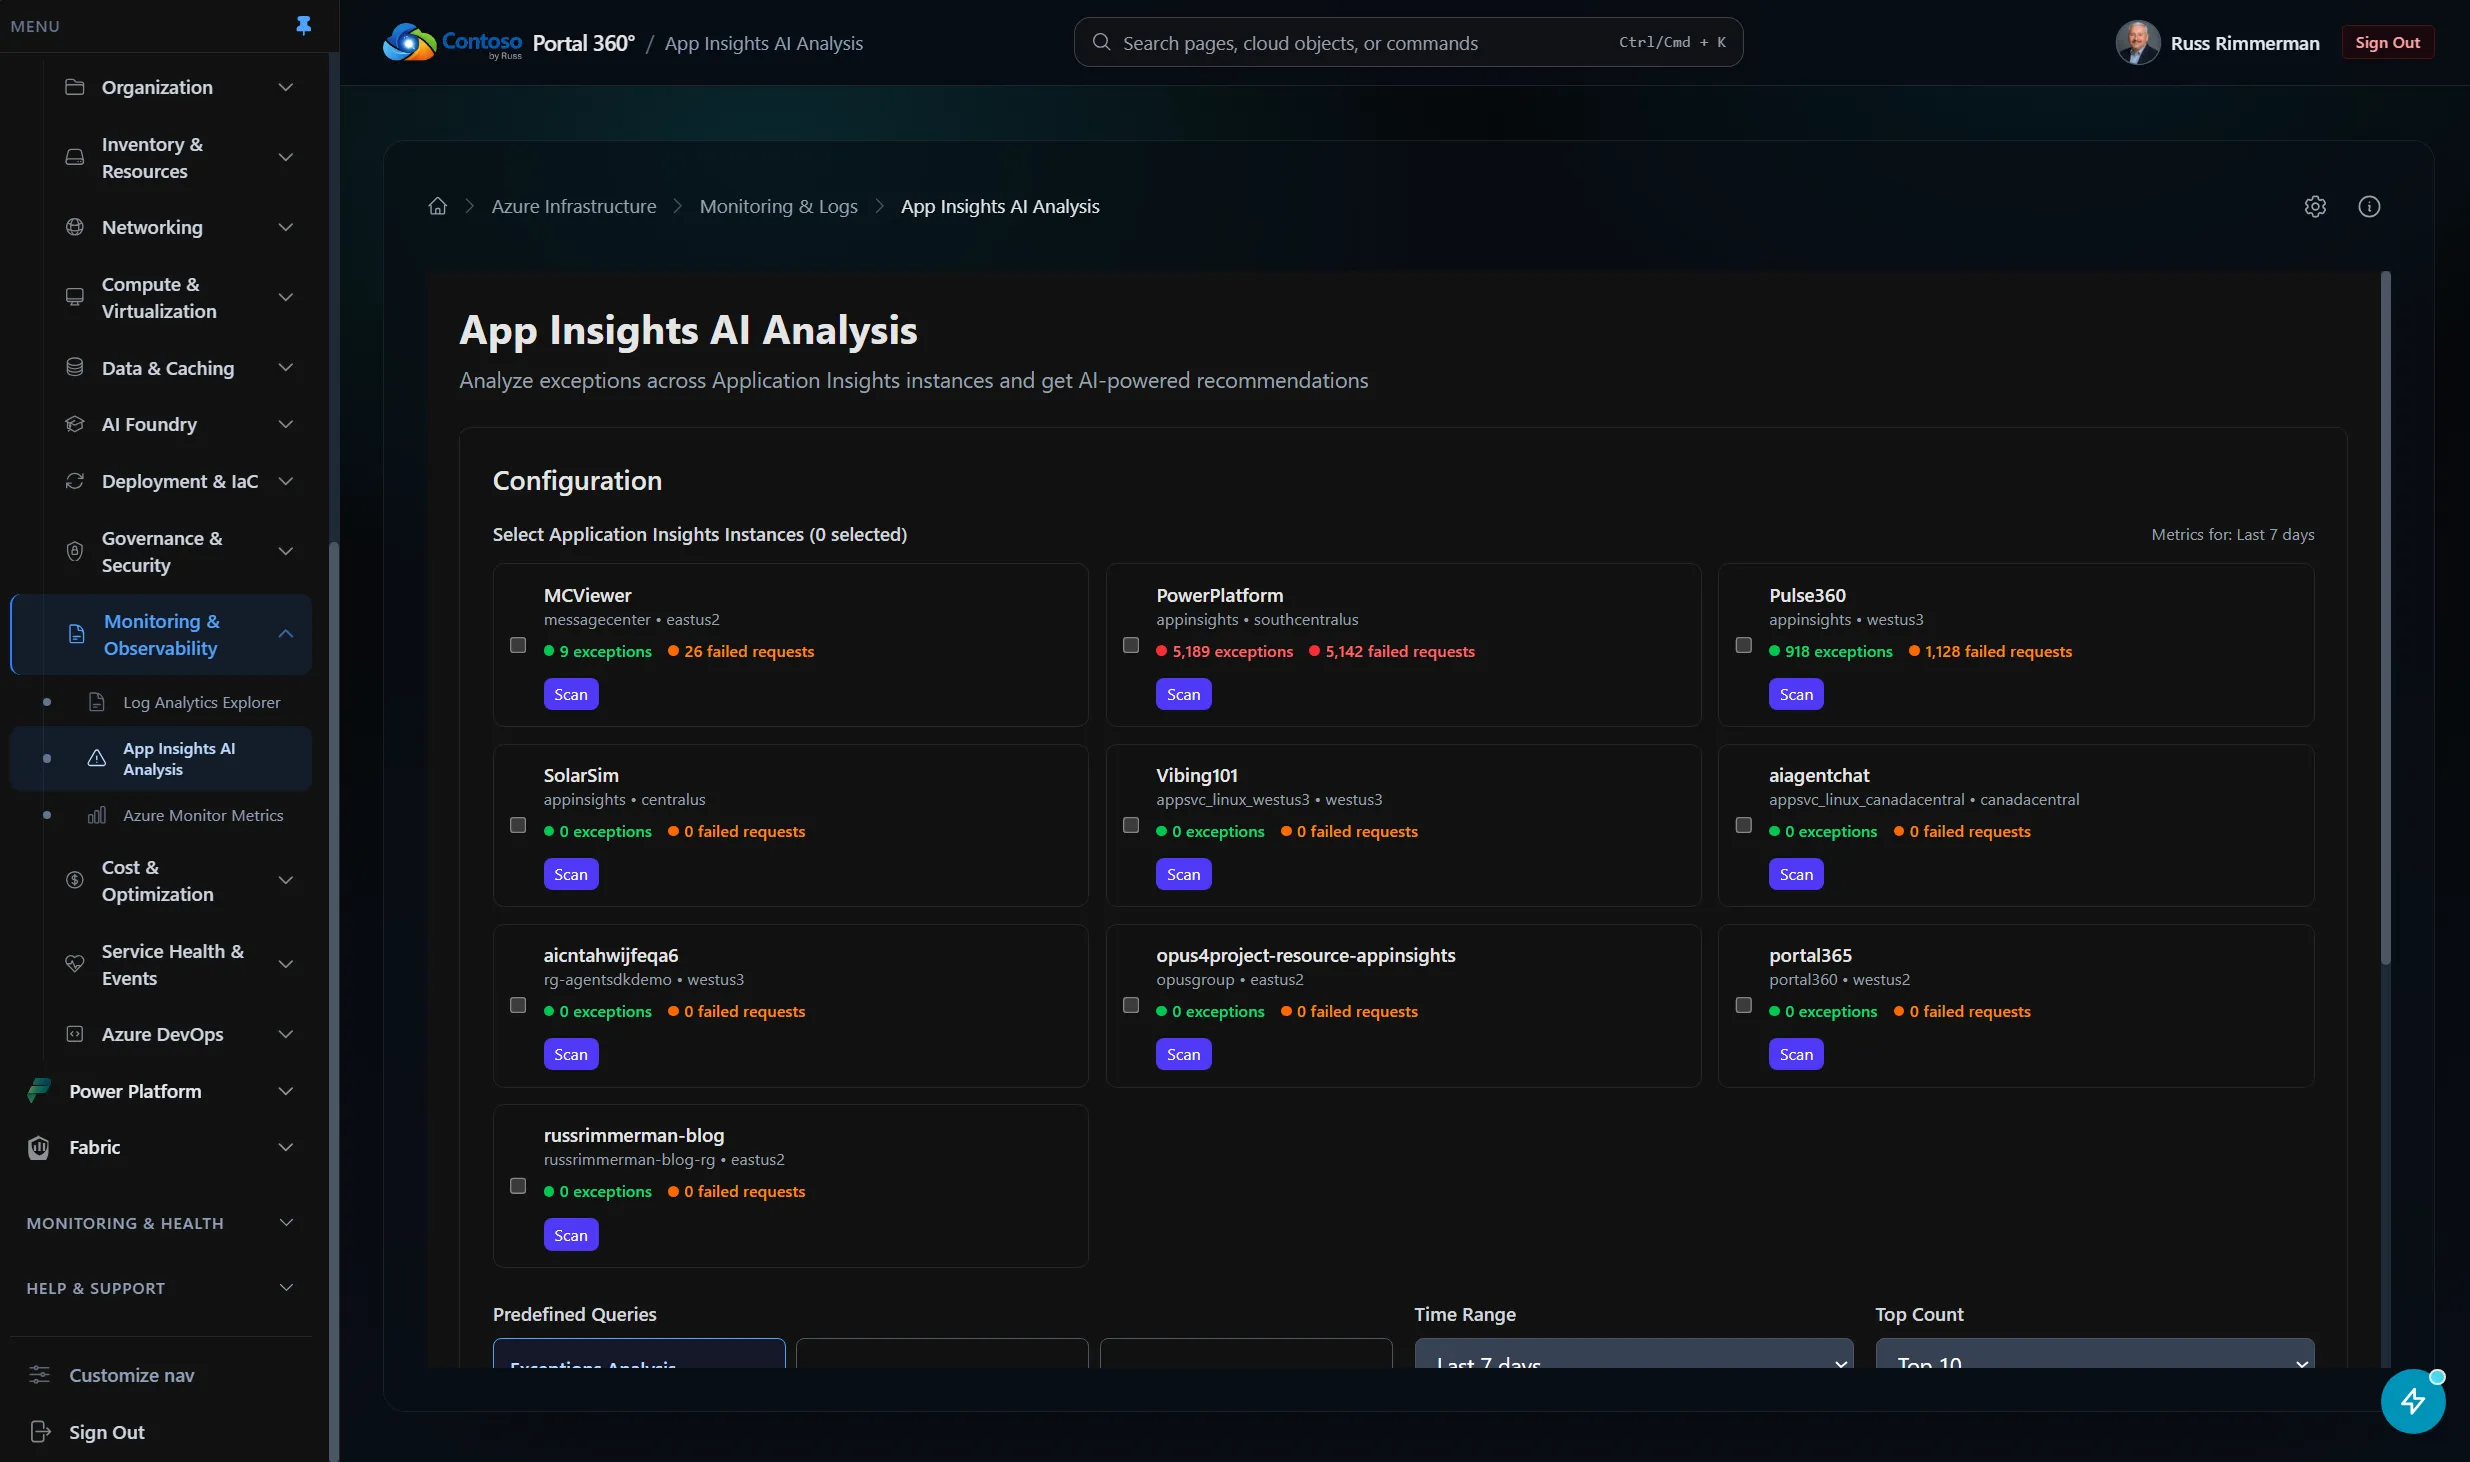The height and width of the screenshot is (1462, 2470).
Task: Open Log Analytics Explorer page
Action: (161, 702)
